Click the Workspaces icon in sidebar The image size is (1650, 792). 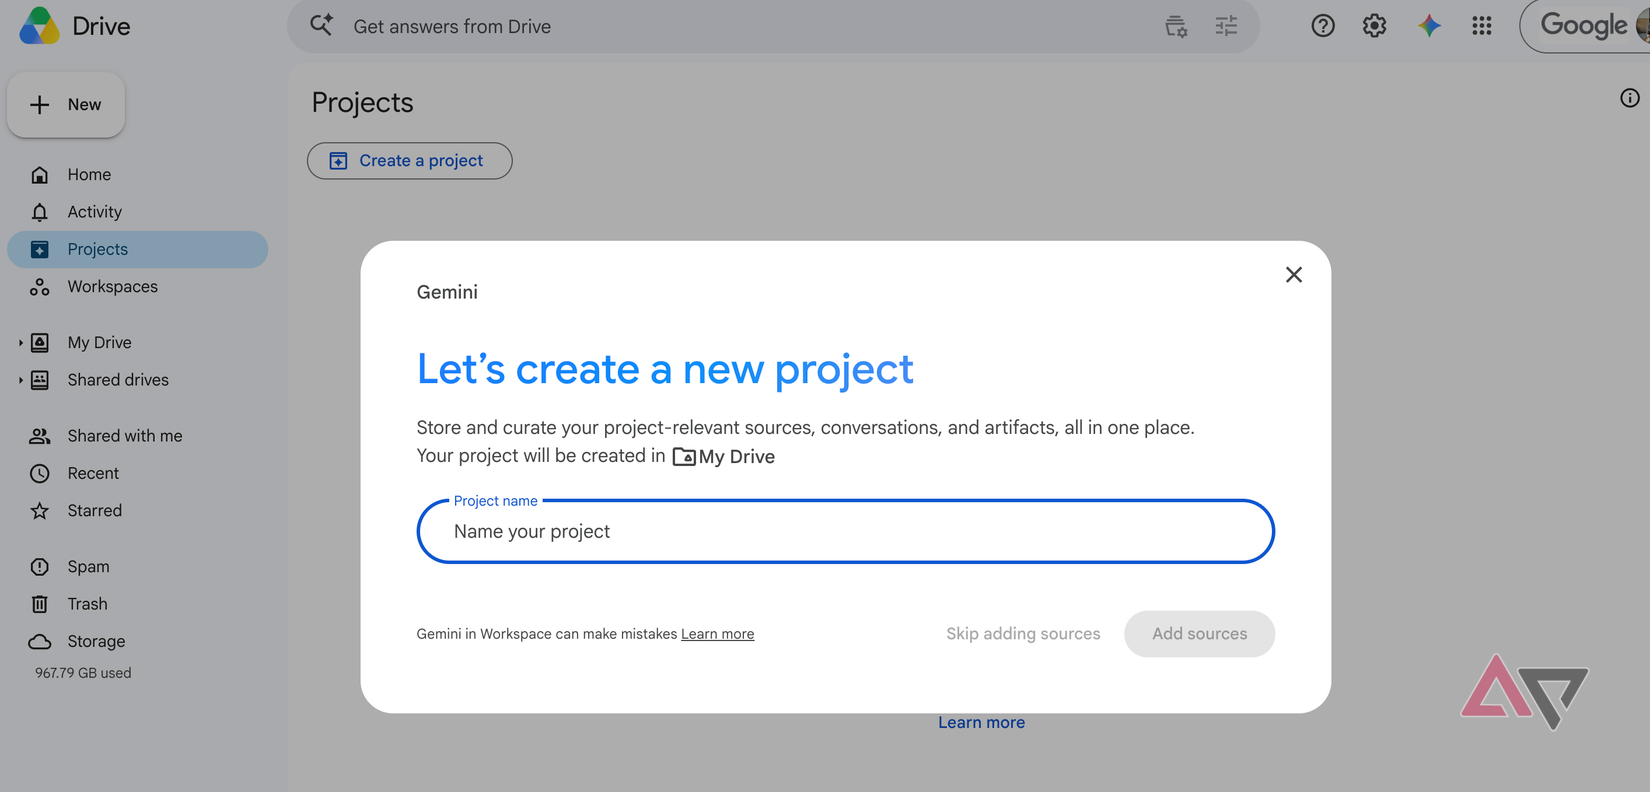click(40, 287)
